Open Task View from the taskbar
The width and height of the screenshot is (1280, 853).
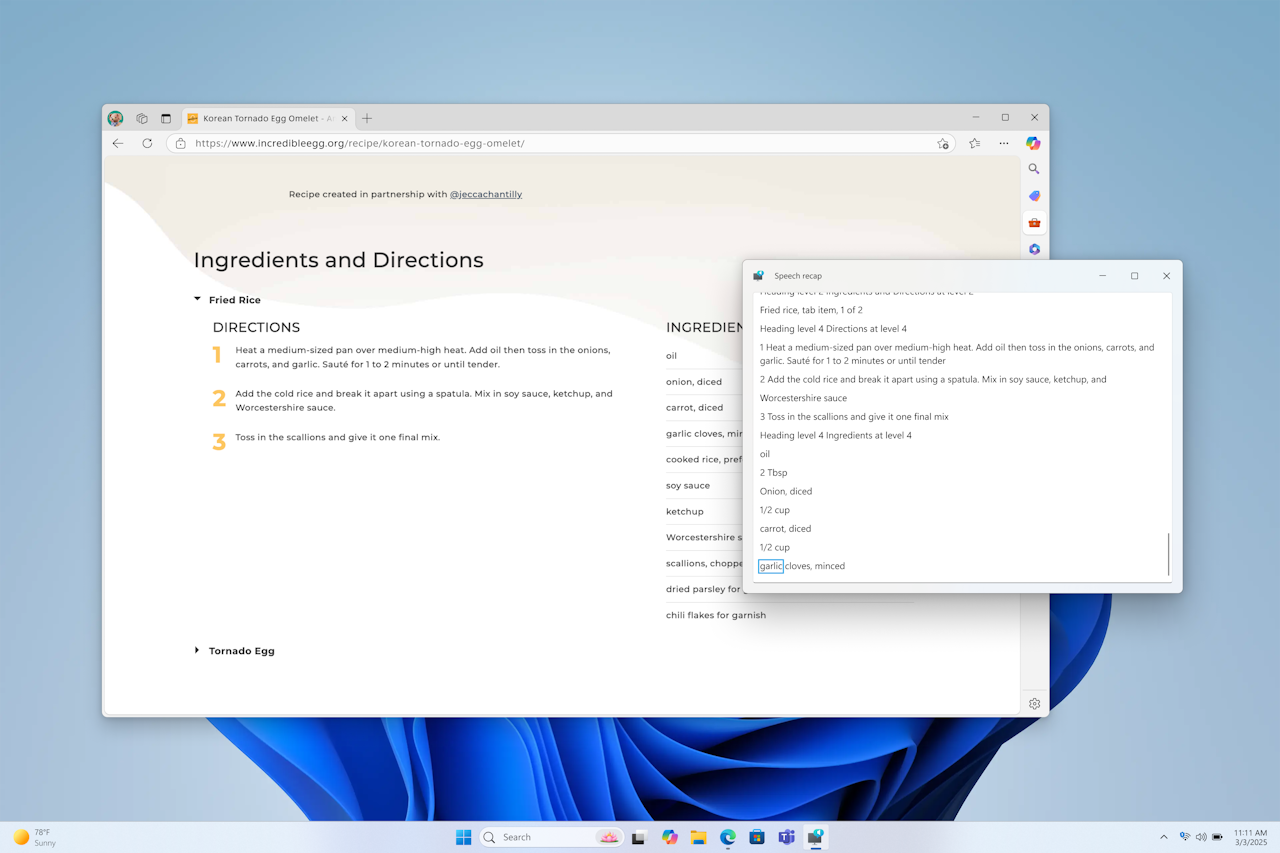[x=638, y=837]
